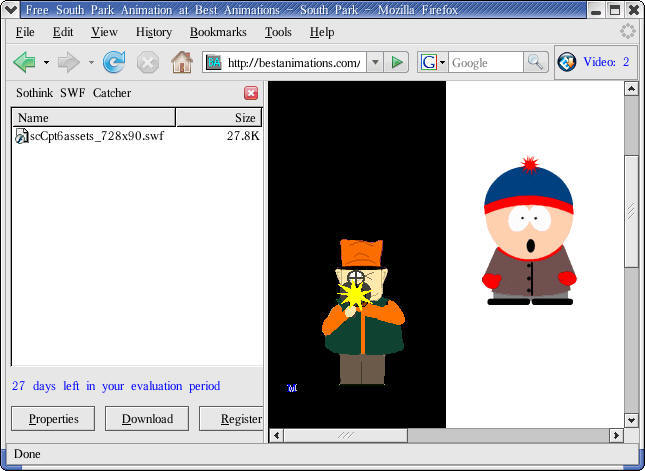
Task: Click the horizontal scrollbar left arrow
Action: (276, 436)
